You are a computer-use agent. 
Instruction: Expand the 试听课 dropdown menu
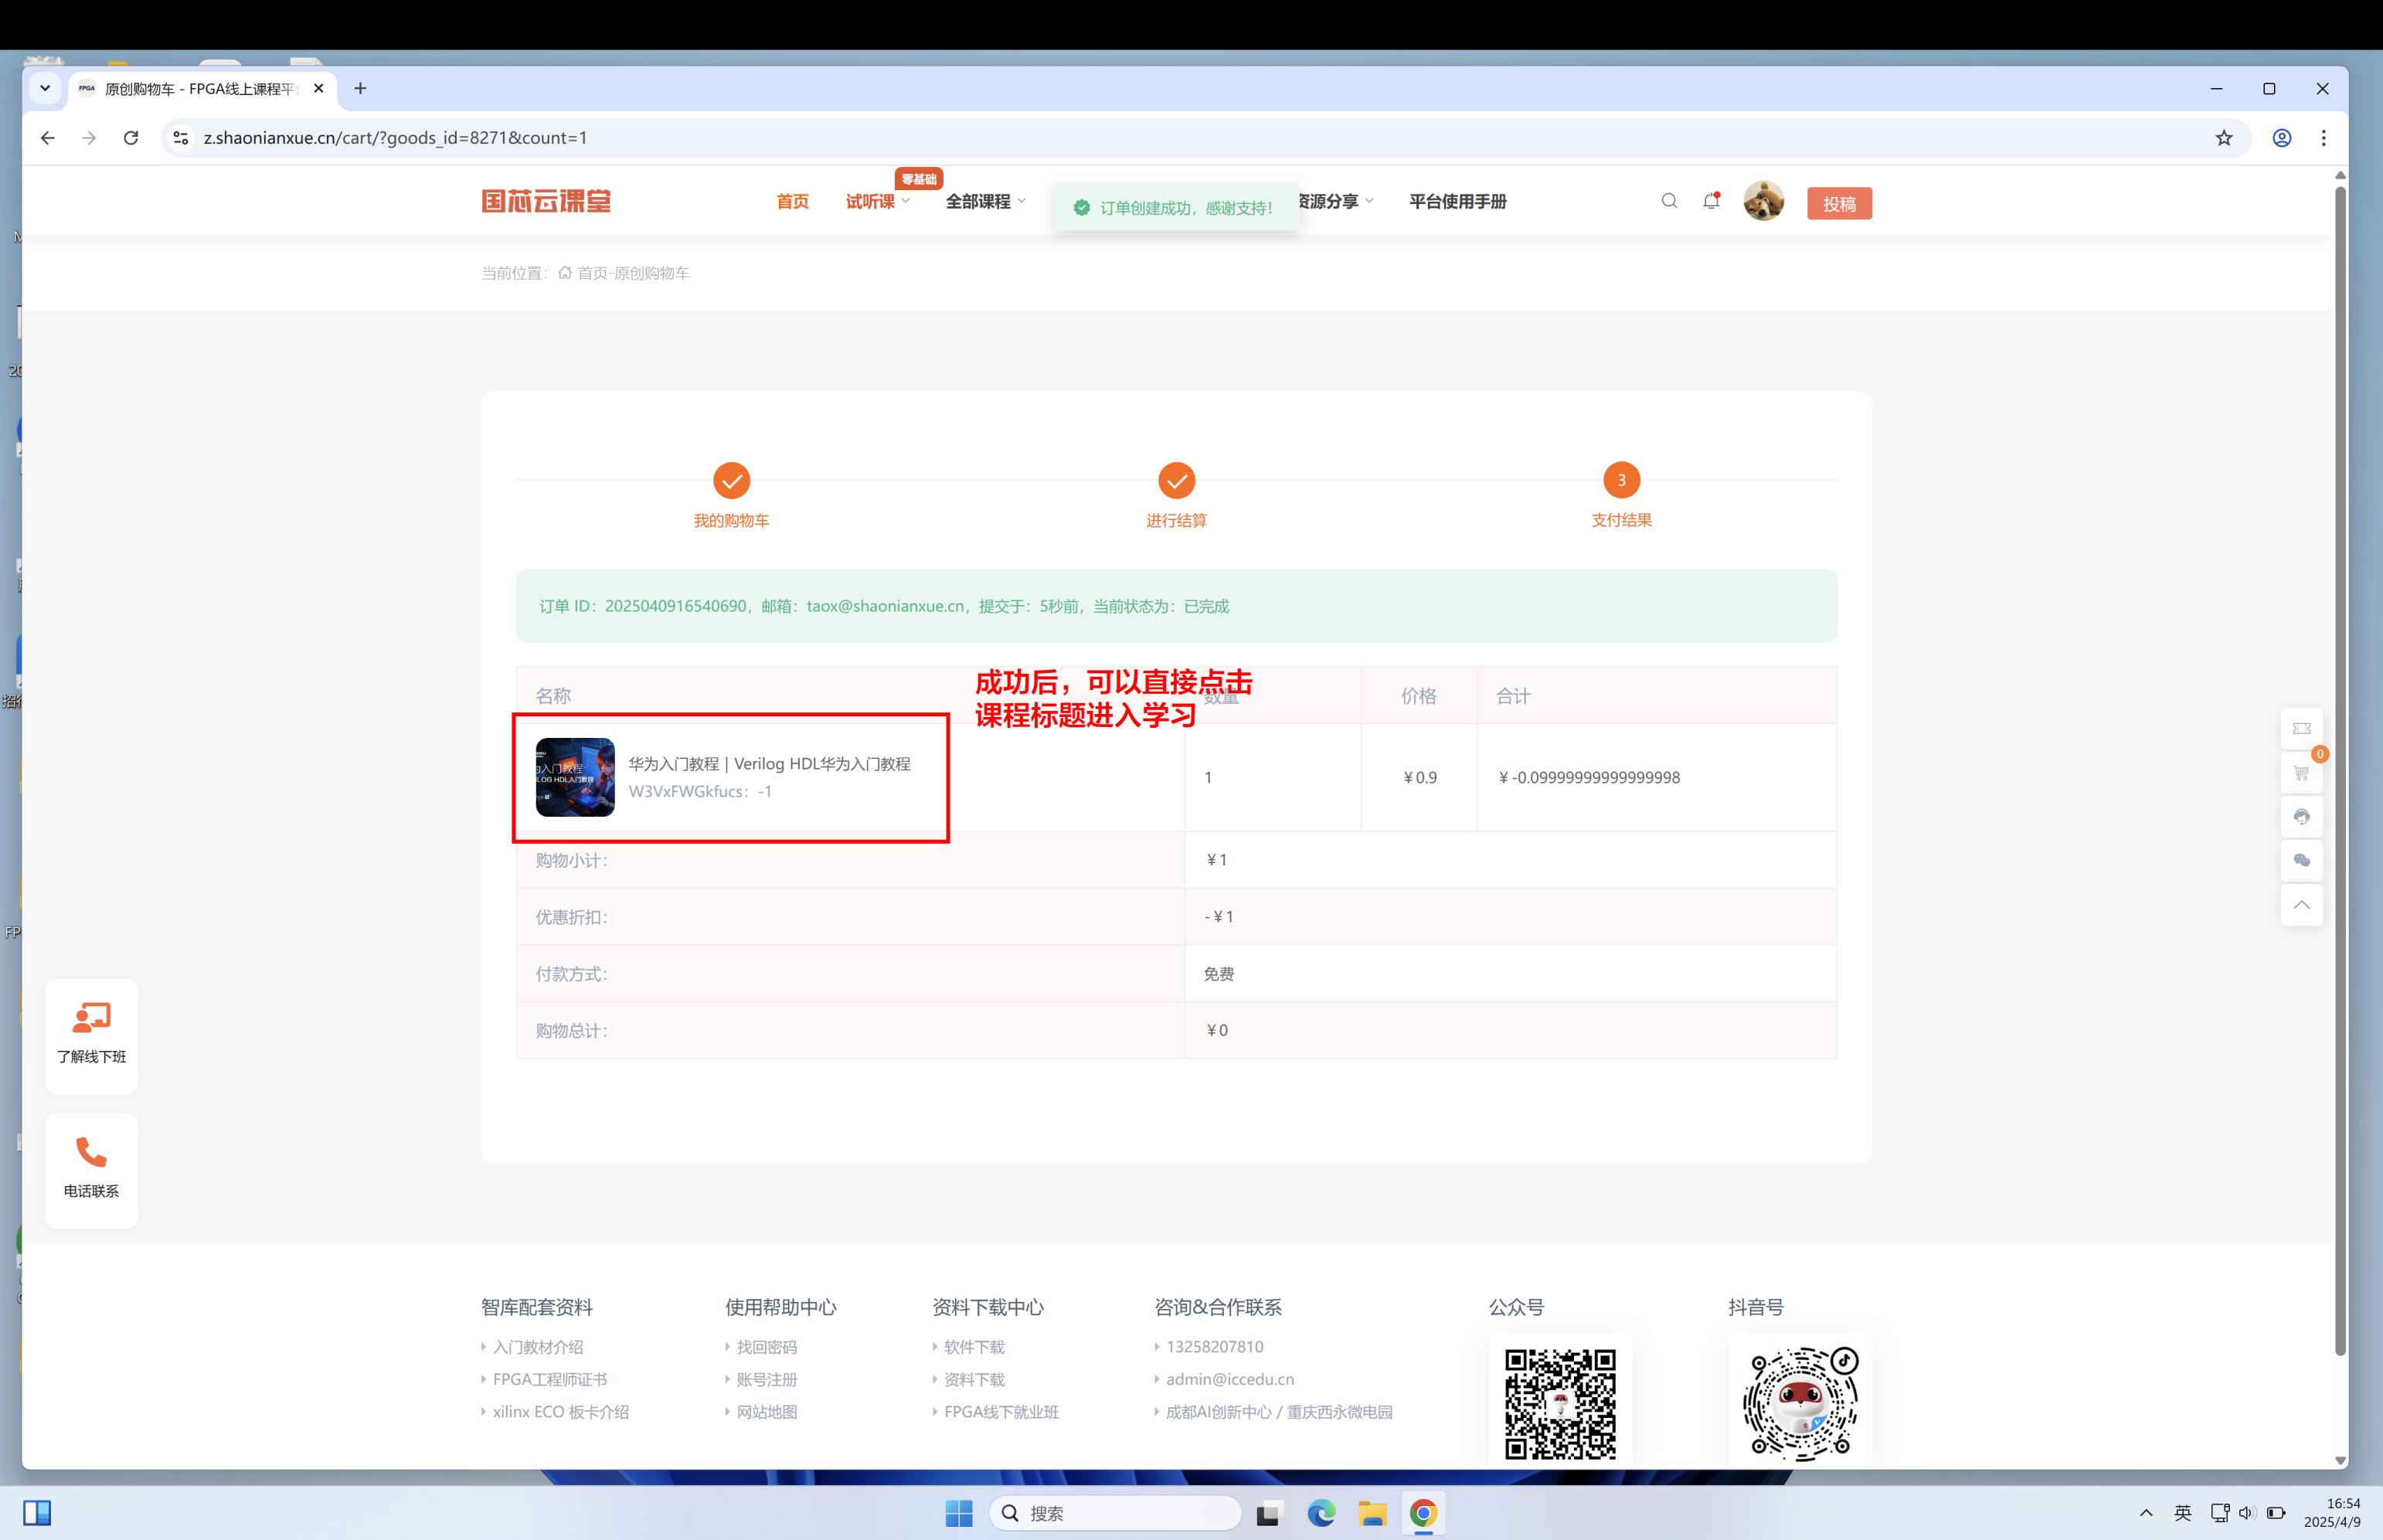(871, 201)
